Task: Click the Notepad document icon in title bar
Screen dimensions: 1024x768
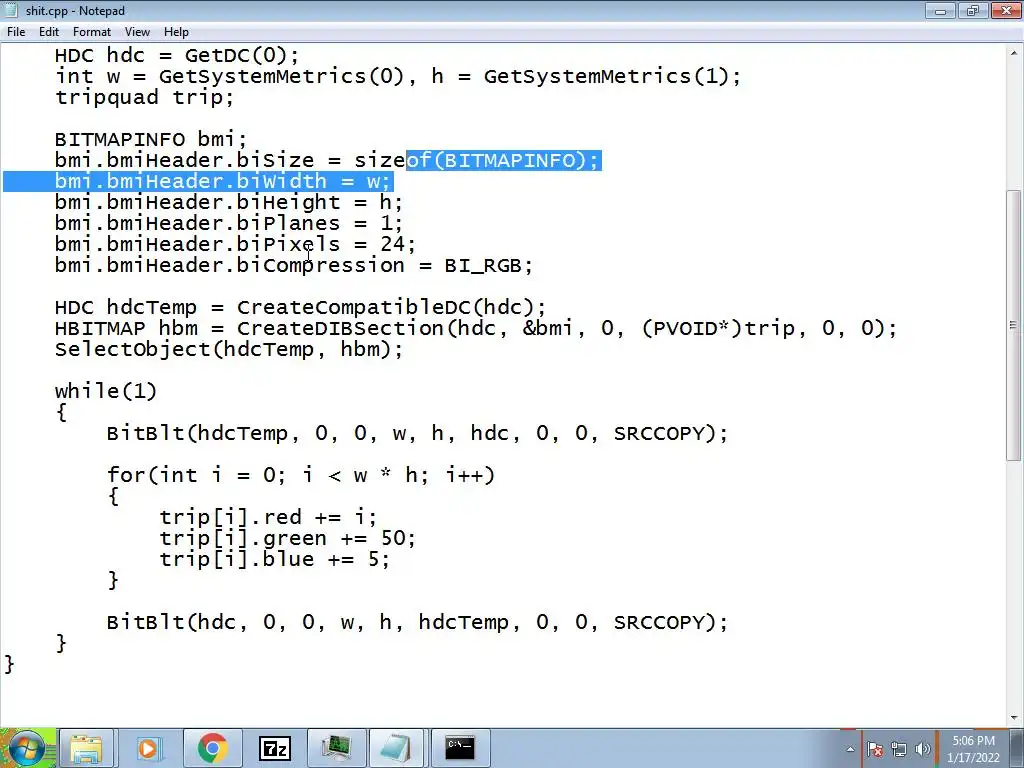Action: click(11, 10)
